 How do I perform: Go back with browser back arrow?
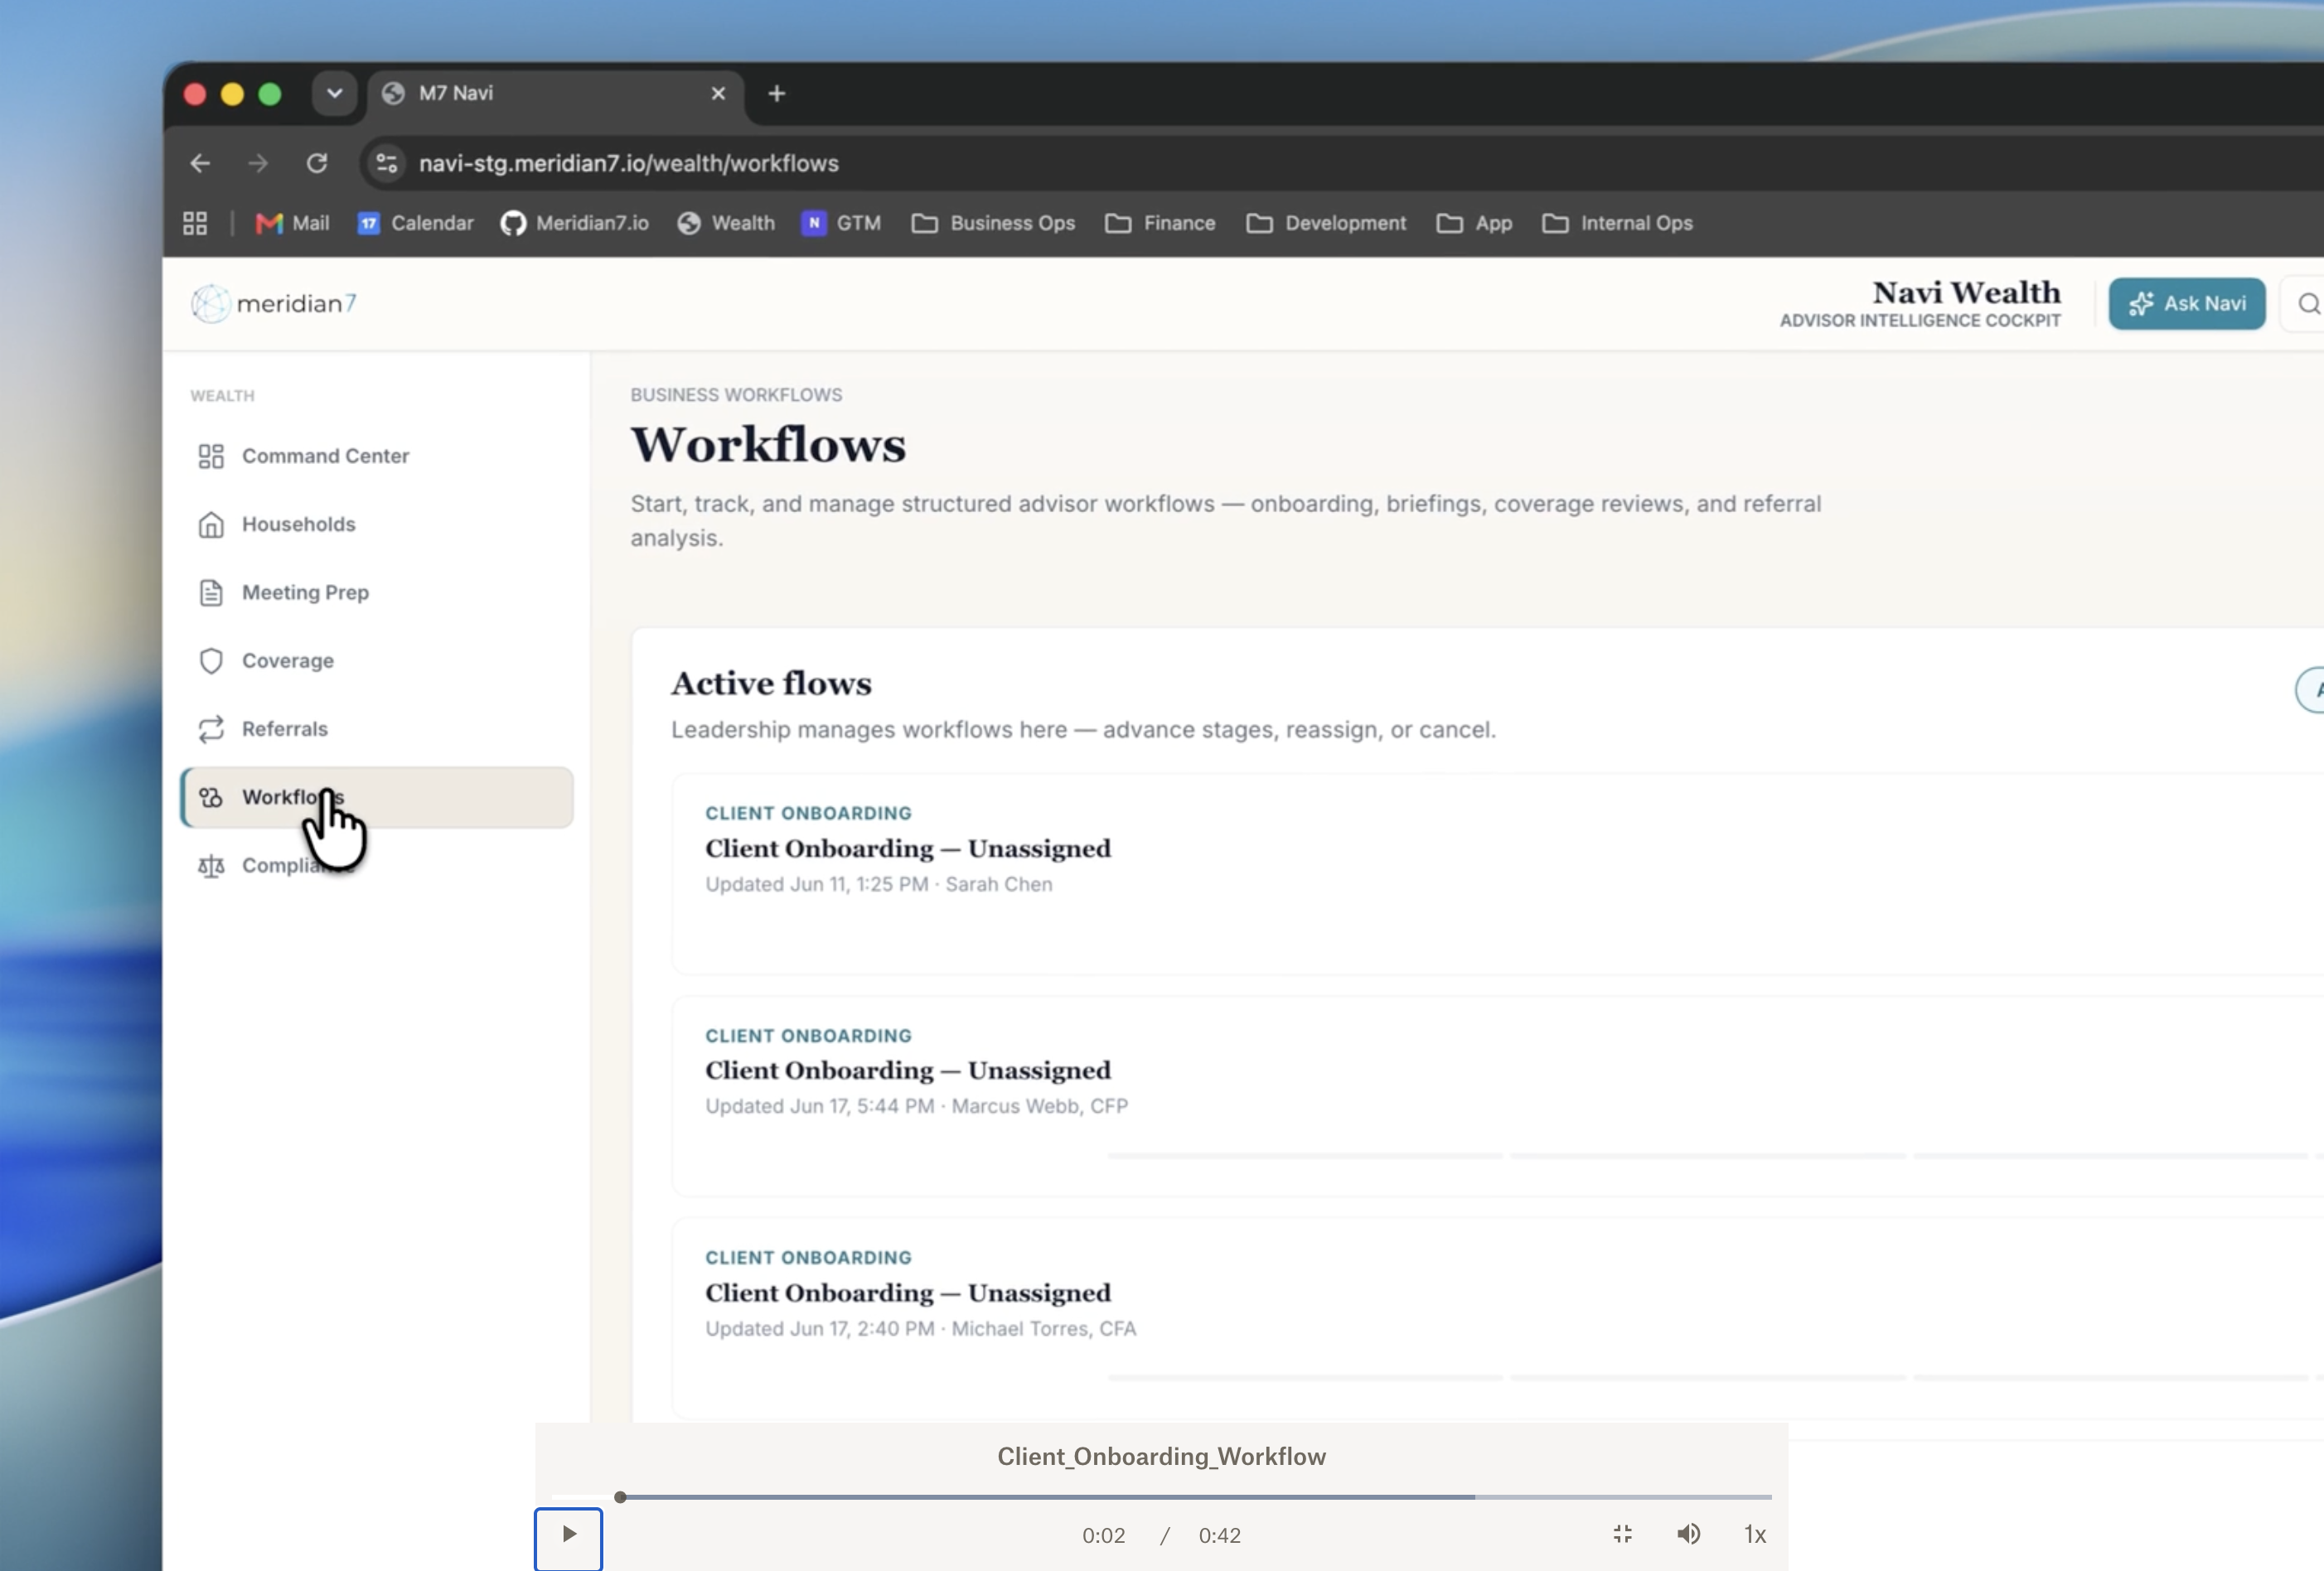pos(200,163)
